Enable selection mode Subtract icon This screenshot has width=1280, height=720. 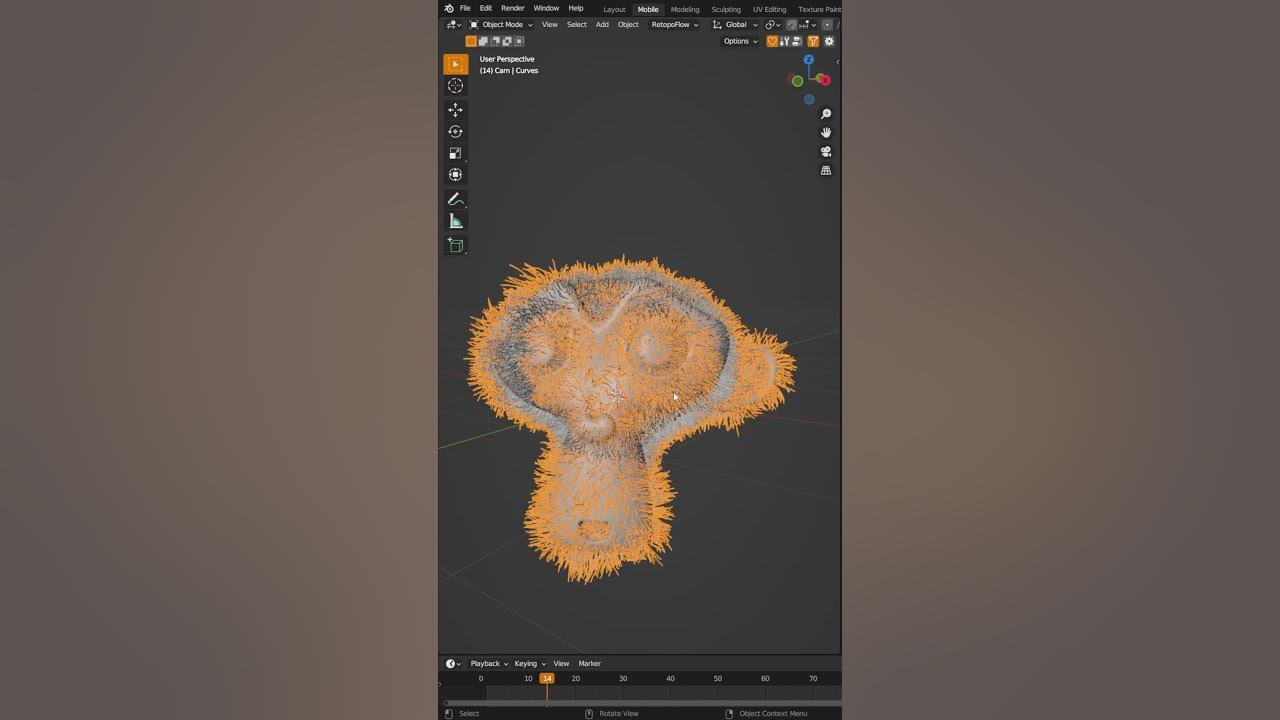(495, 41)
